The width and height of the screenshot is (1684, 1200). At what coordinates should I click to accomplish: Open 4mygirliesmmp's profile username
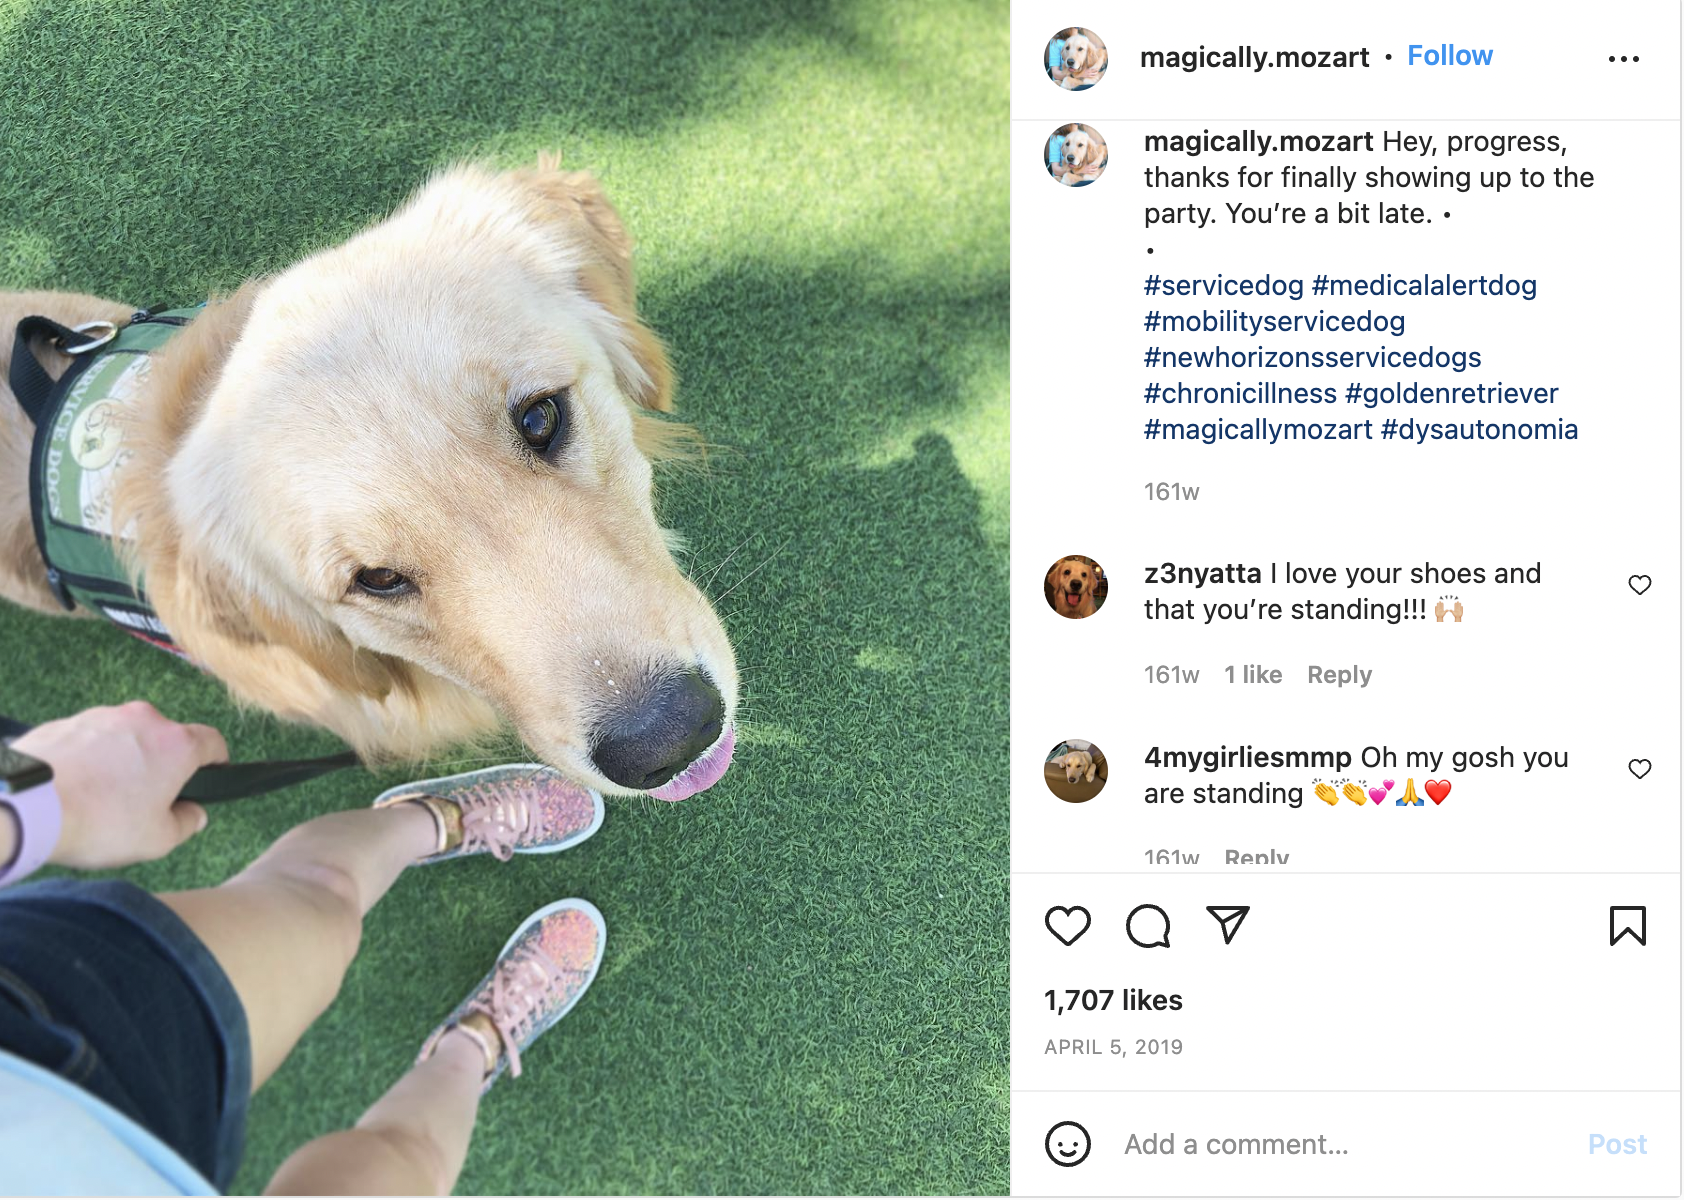pos(1248,758)
